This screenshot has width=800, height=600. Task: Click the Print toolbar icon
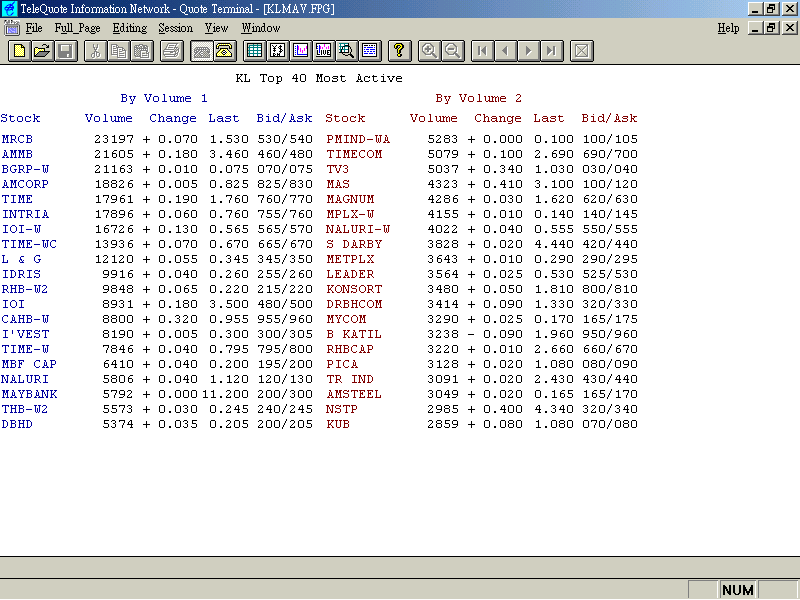[171, 51]
